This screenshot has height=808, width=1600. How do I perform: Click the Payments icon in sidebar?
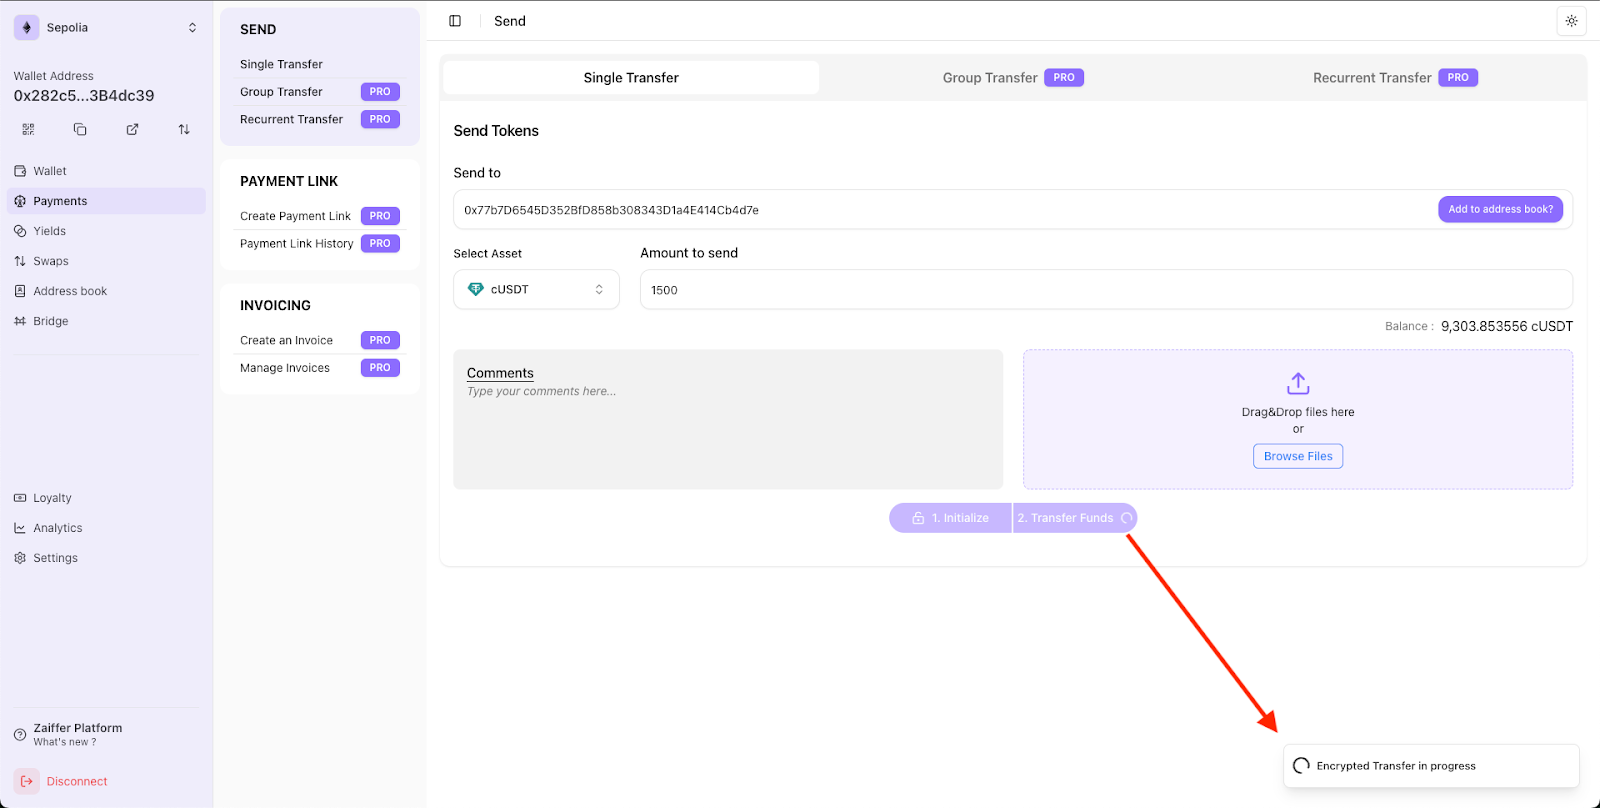[20, 201]
